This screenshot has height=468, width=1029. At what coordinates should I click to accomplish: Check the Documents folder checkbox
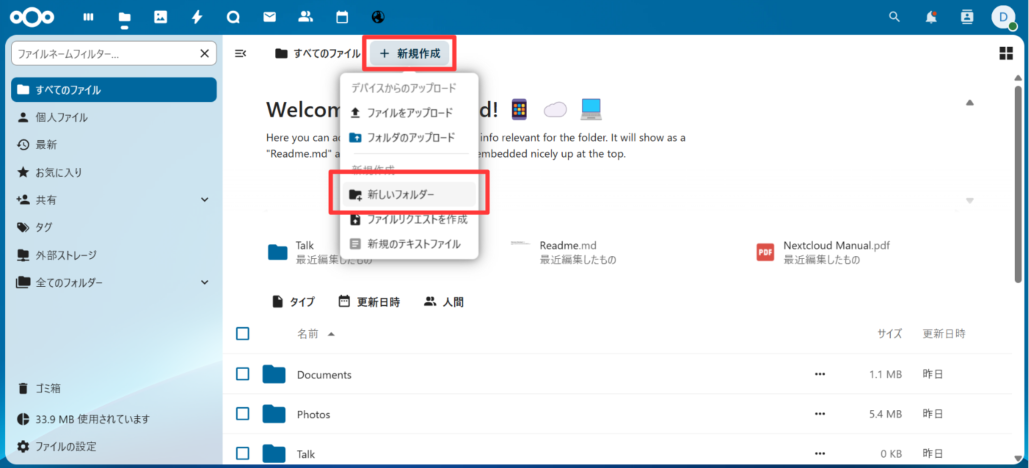pyautogui.click(x=243, y=374)
